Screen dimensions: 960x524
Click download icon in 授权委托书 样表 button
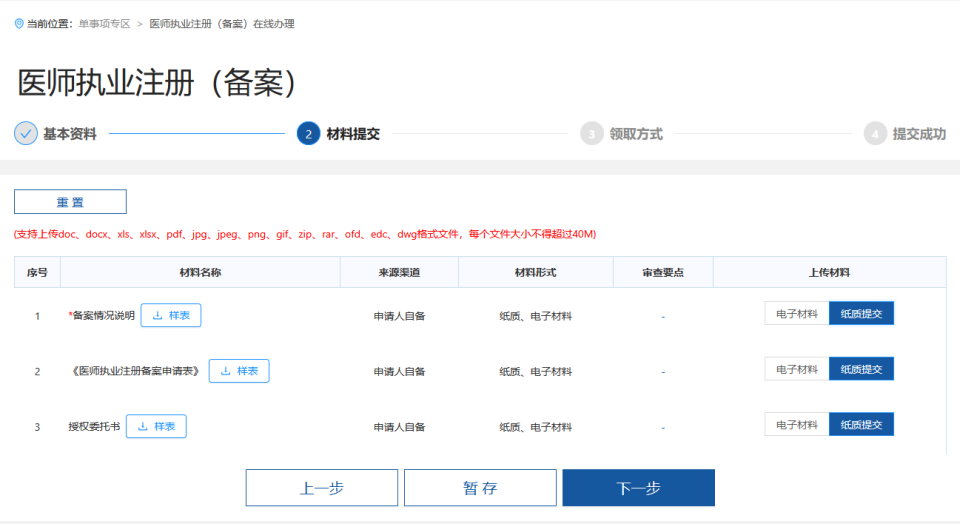click(143, 427)
